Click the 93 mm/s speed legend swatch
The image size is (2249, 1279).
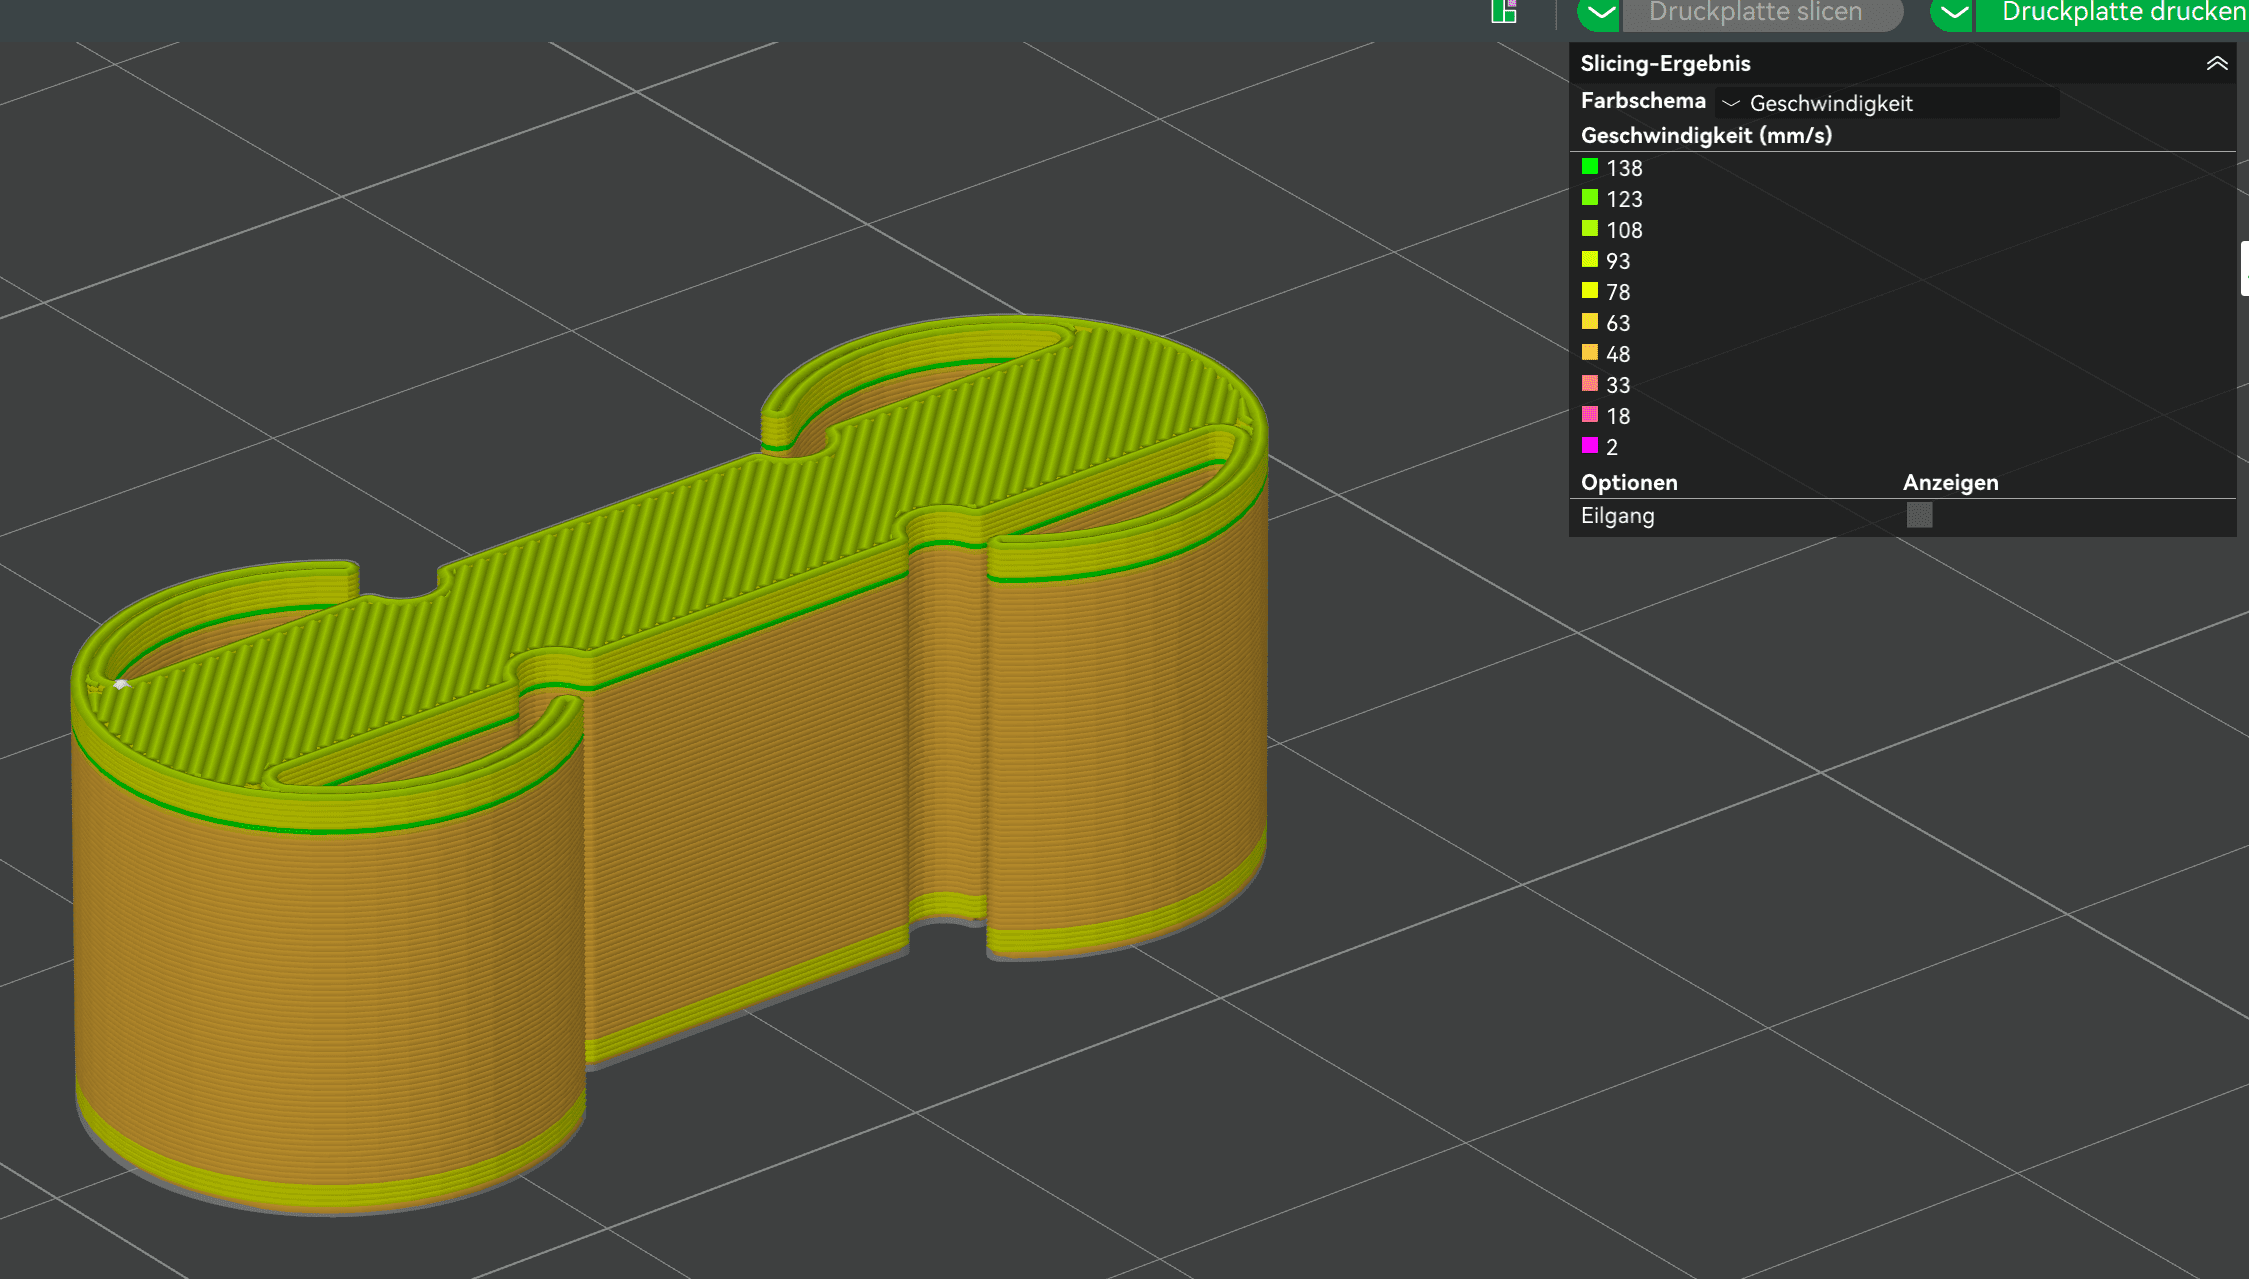[1590, 260]
